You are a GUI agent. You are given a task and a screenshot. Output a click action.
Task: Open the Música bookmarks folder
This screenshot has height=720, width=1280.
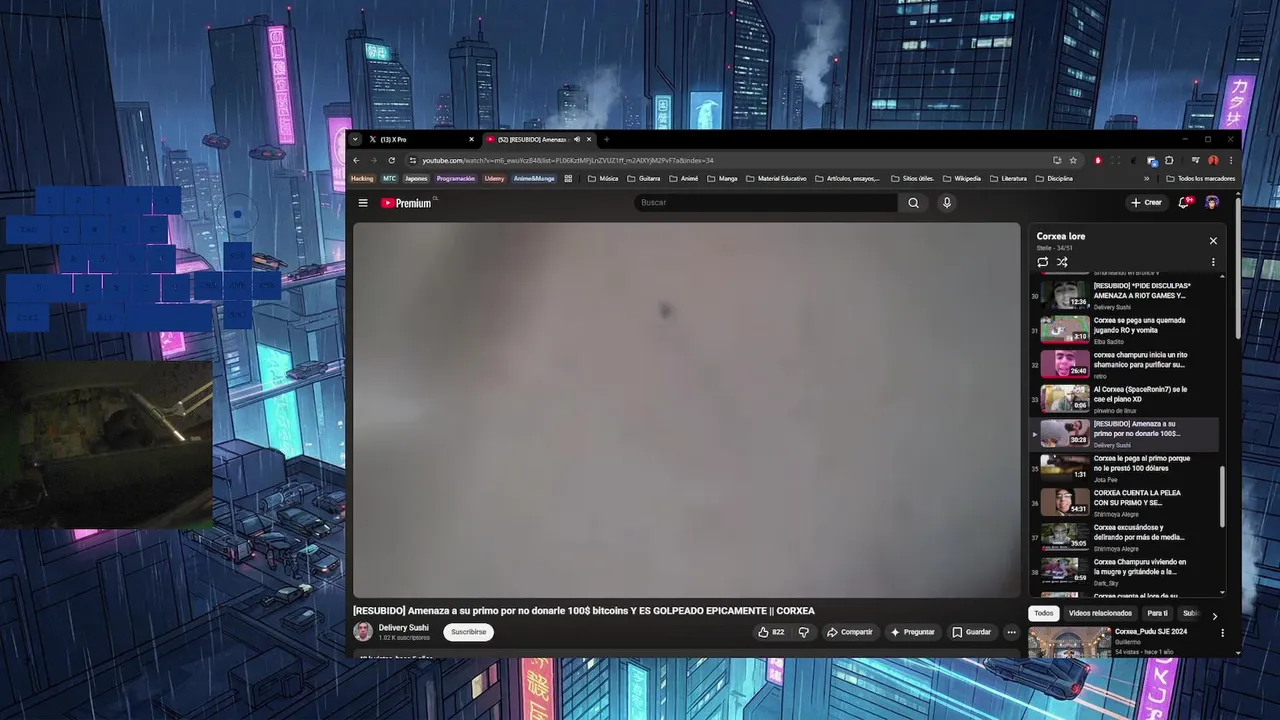coord(603,179)
